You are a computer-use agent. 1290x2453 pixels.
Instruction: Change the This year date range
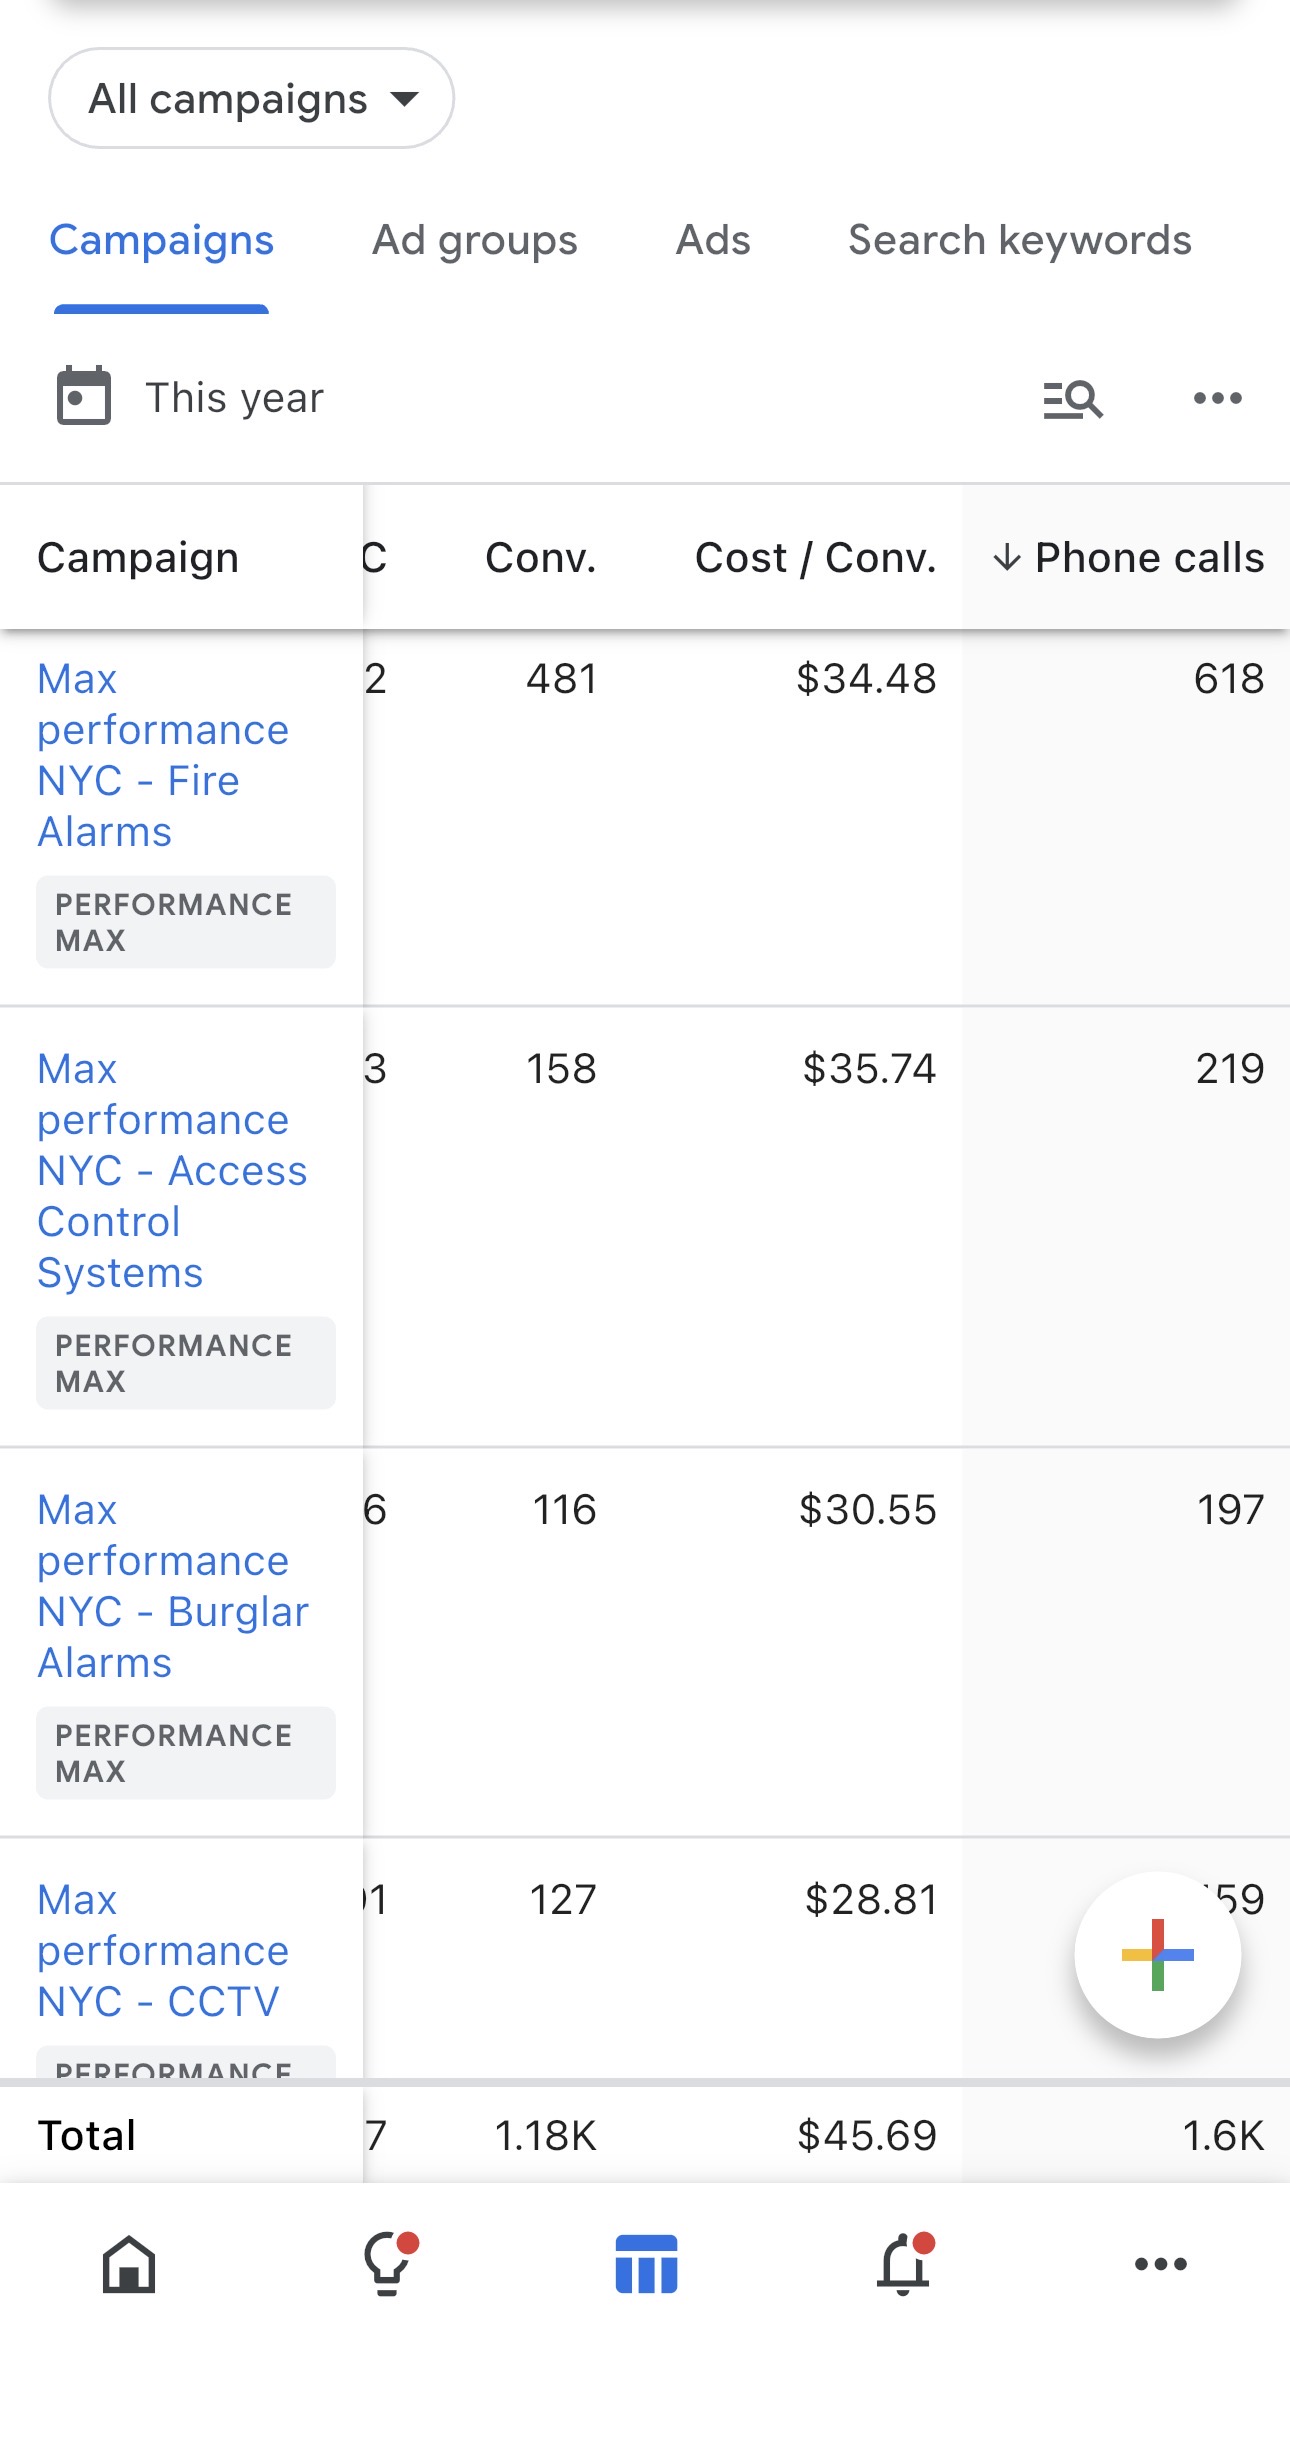tap(234, 398)
